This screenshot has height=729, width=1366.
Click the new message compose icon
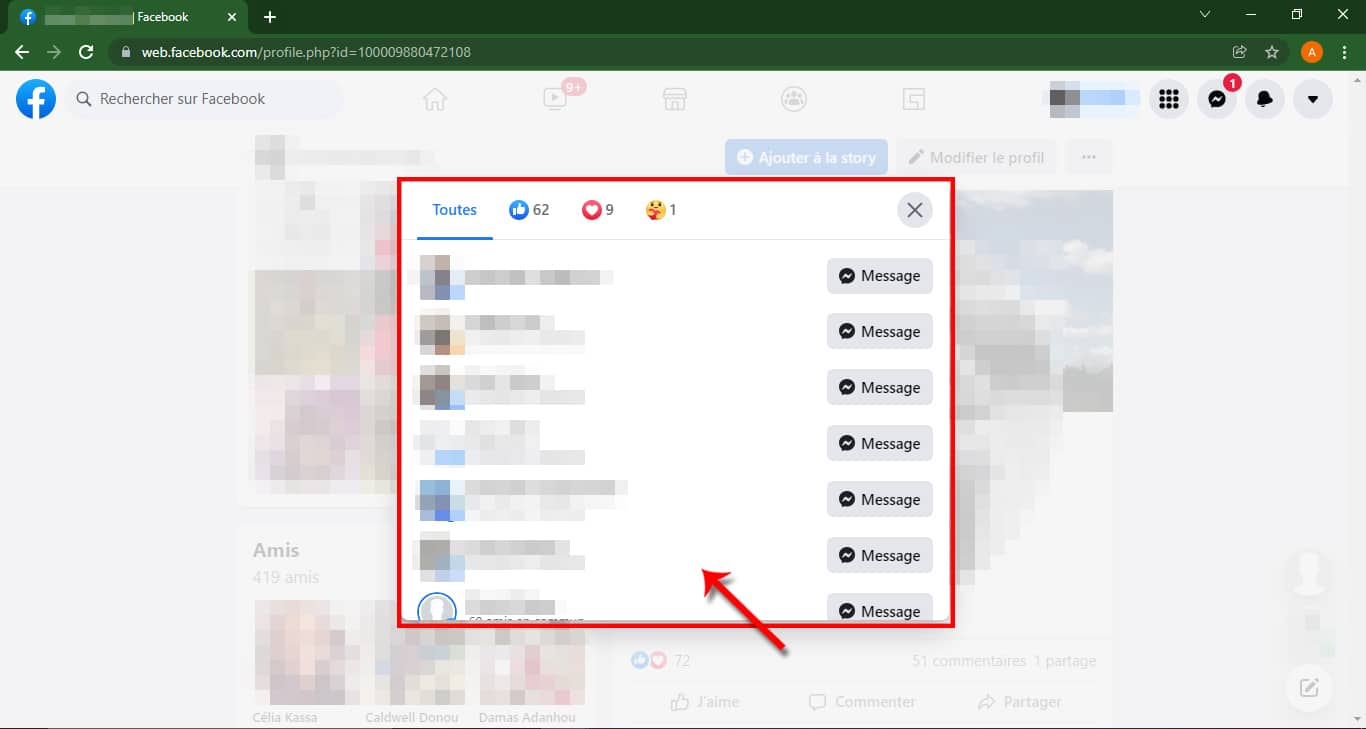[1309, 688]
